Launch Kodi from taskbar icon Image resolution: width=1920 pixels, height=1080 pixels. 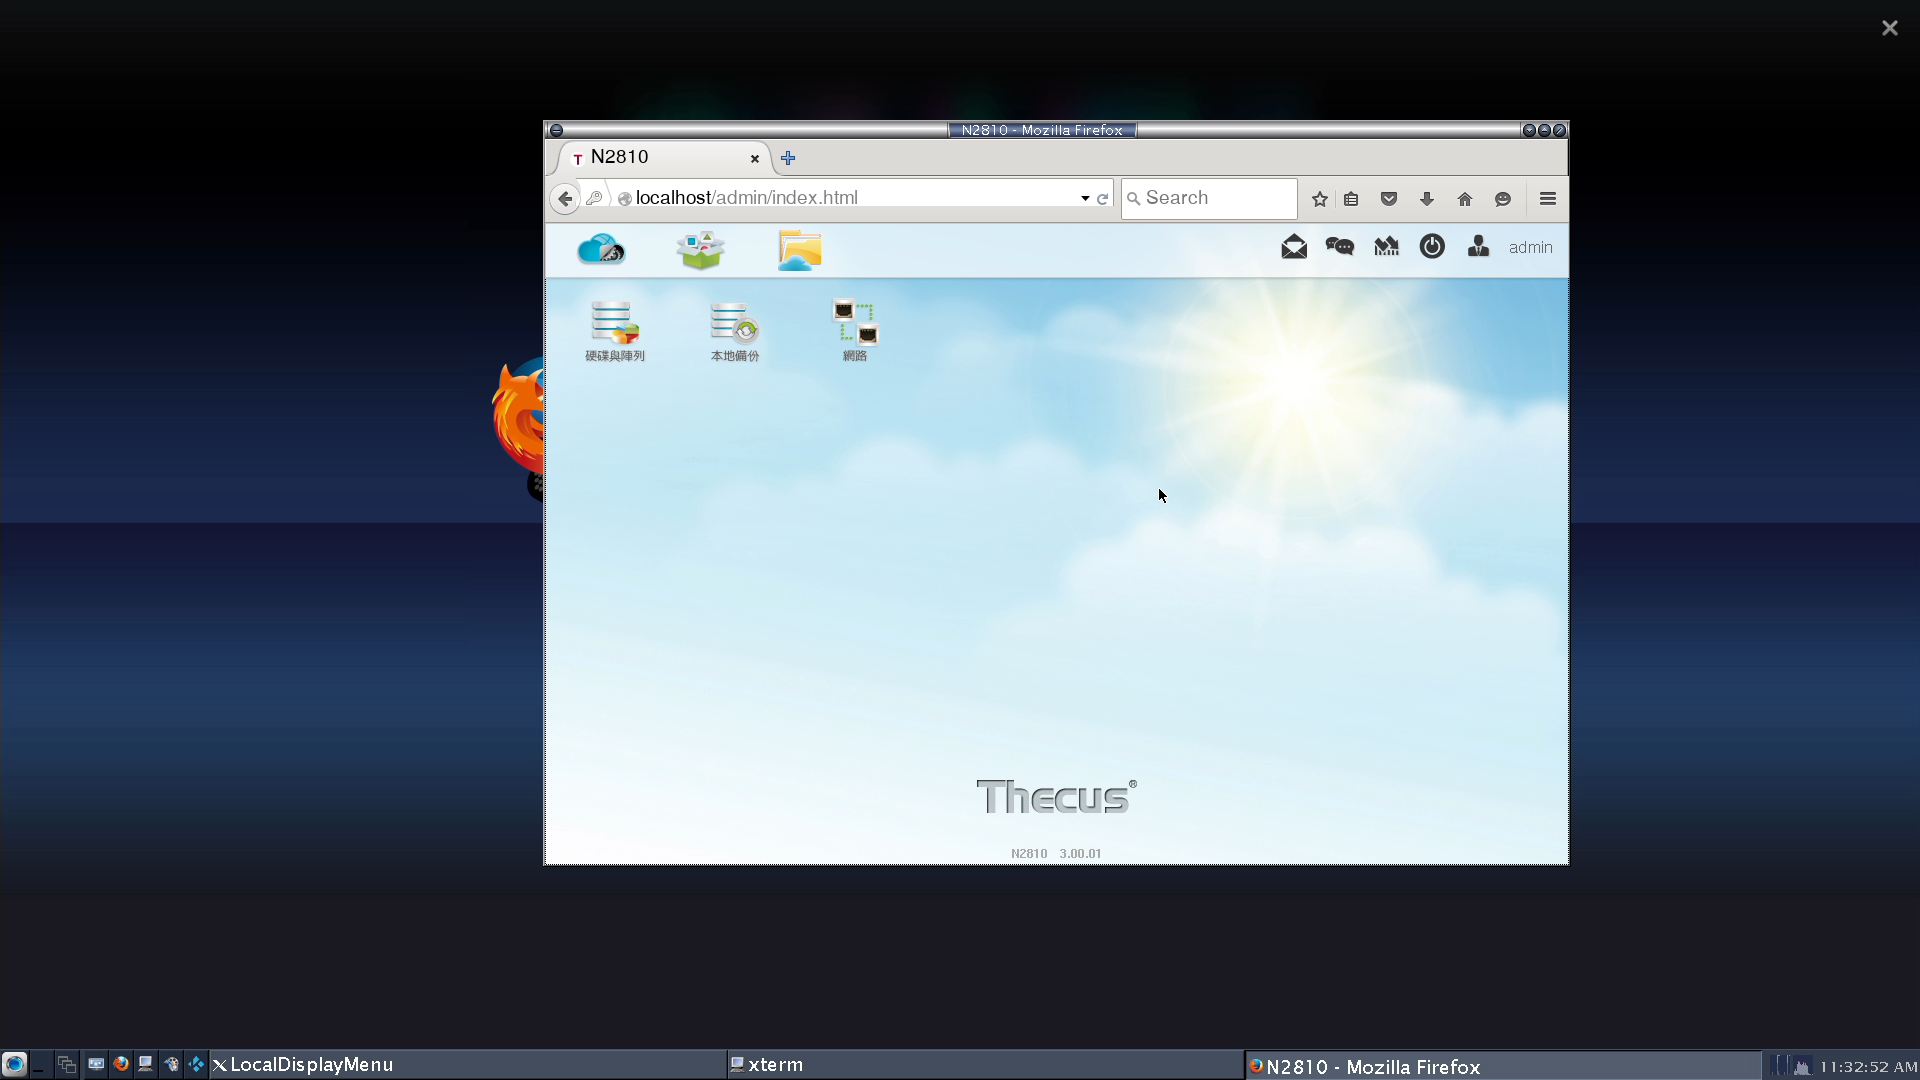tap(196, 1064)
